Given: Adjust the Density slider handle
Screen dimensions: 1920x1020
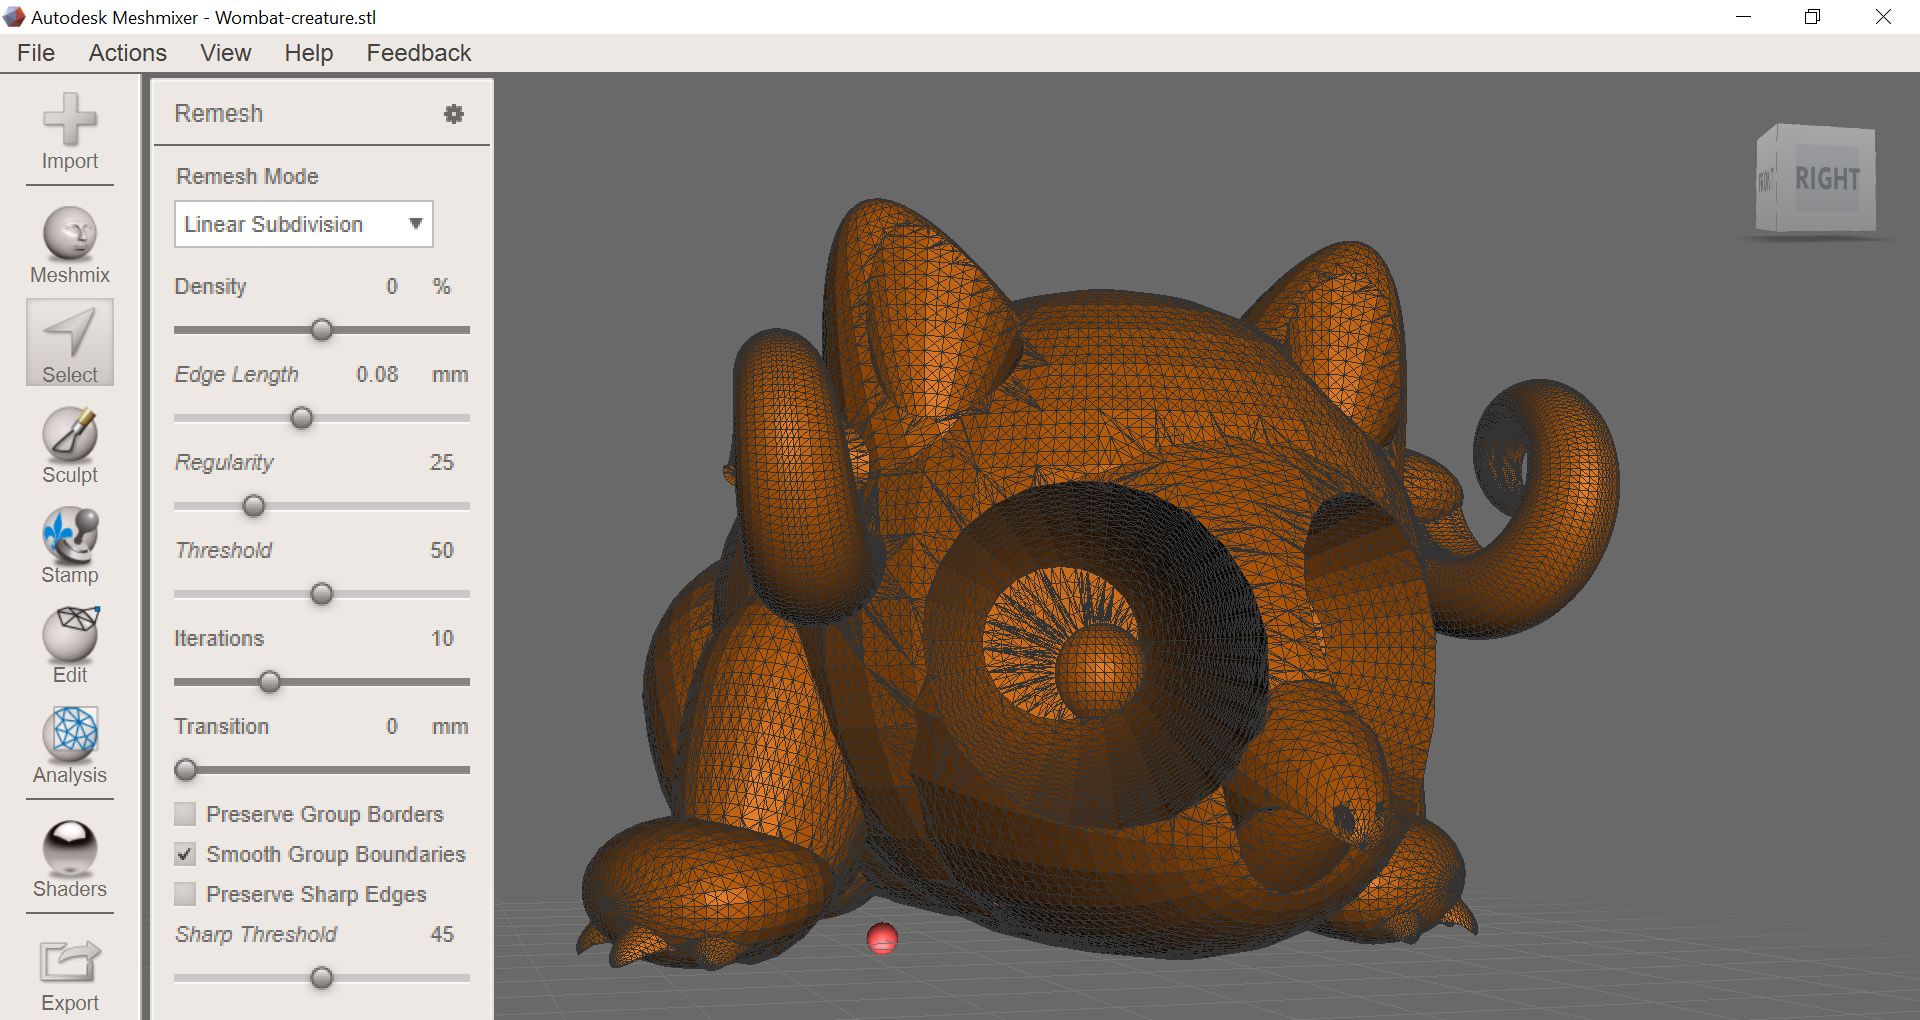Looking at the screenshot, I should click(x=321, y=330).
